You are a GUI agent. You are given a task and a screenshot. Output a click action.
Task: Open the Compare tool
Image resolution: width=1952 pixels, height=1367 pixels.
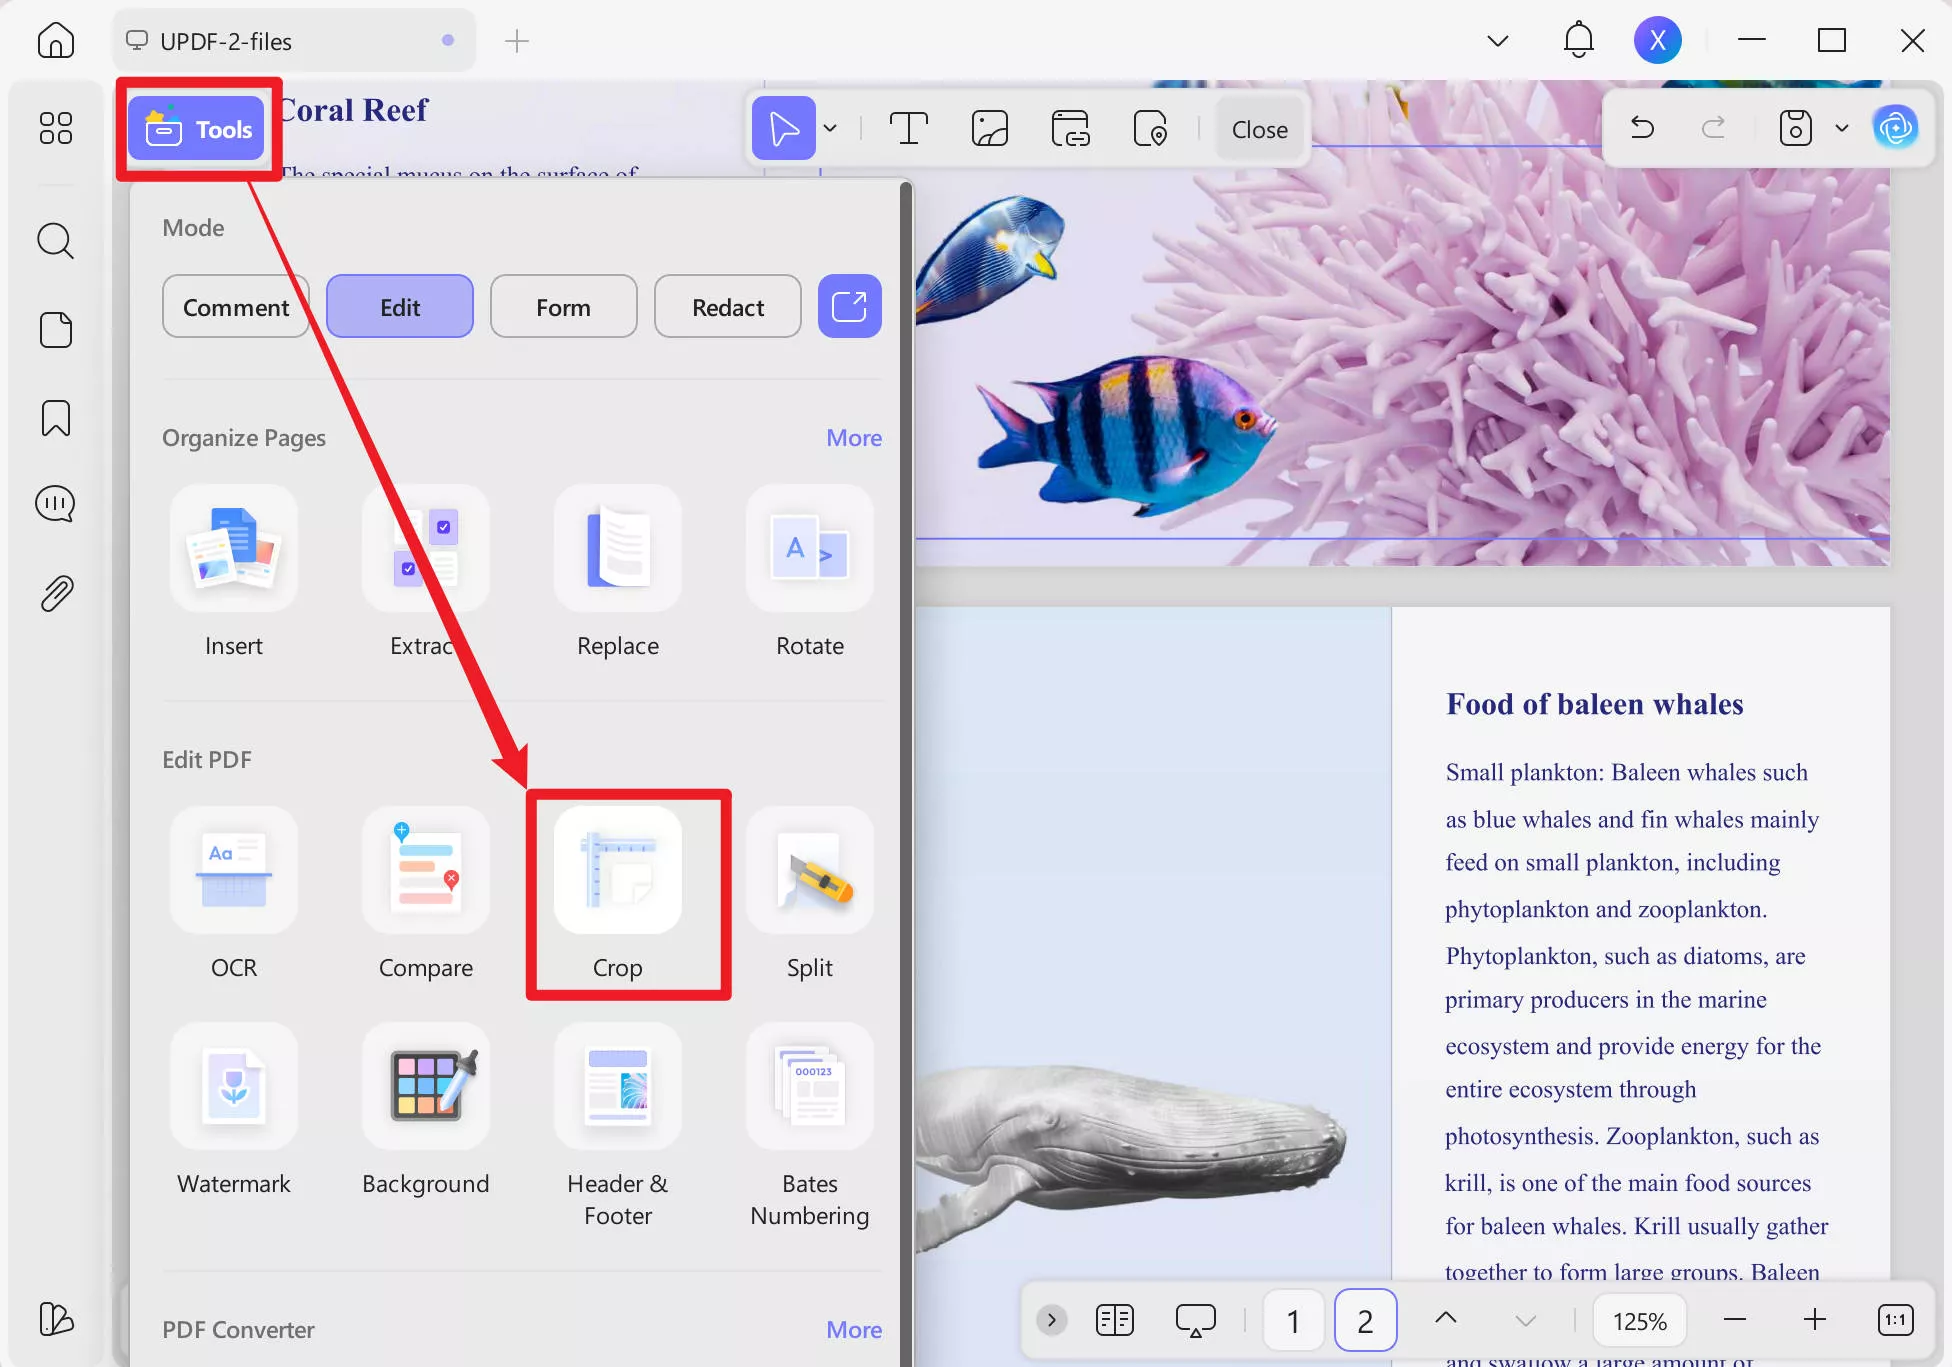coord(425,871)
